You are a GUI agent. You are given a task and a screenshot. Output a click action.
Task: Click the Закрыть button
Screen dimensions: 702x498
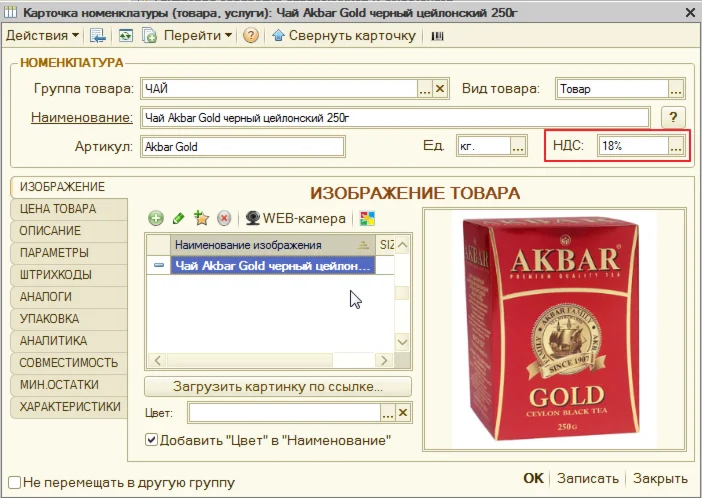(660, 478)
